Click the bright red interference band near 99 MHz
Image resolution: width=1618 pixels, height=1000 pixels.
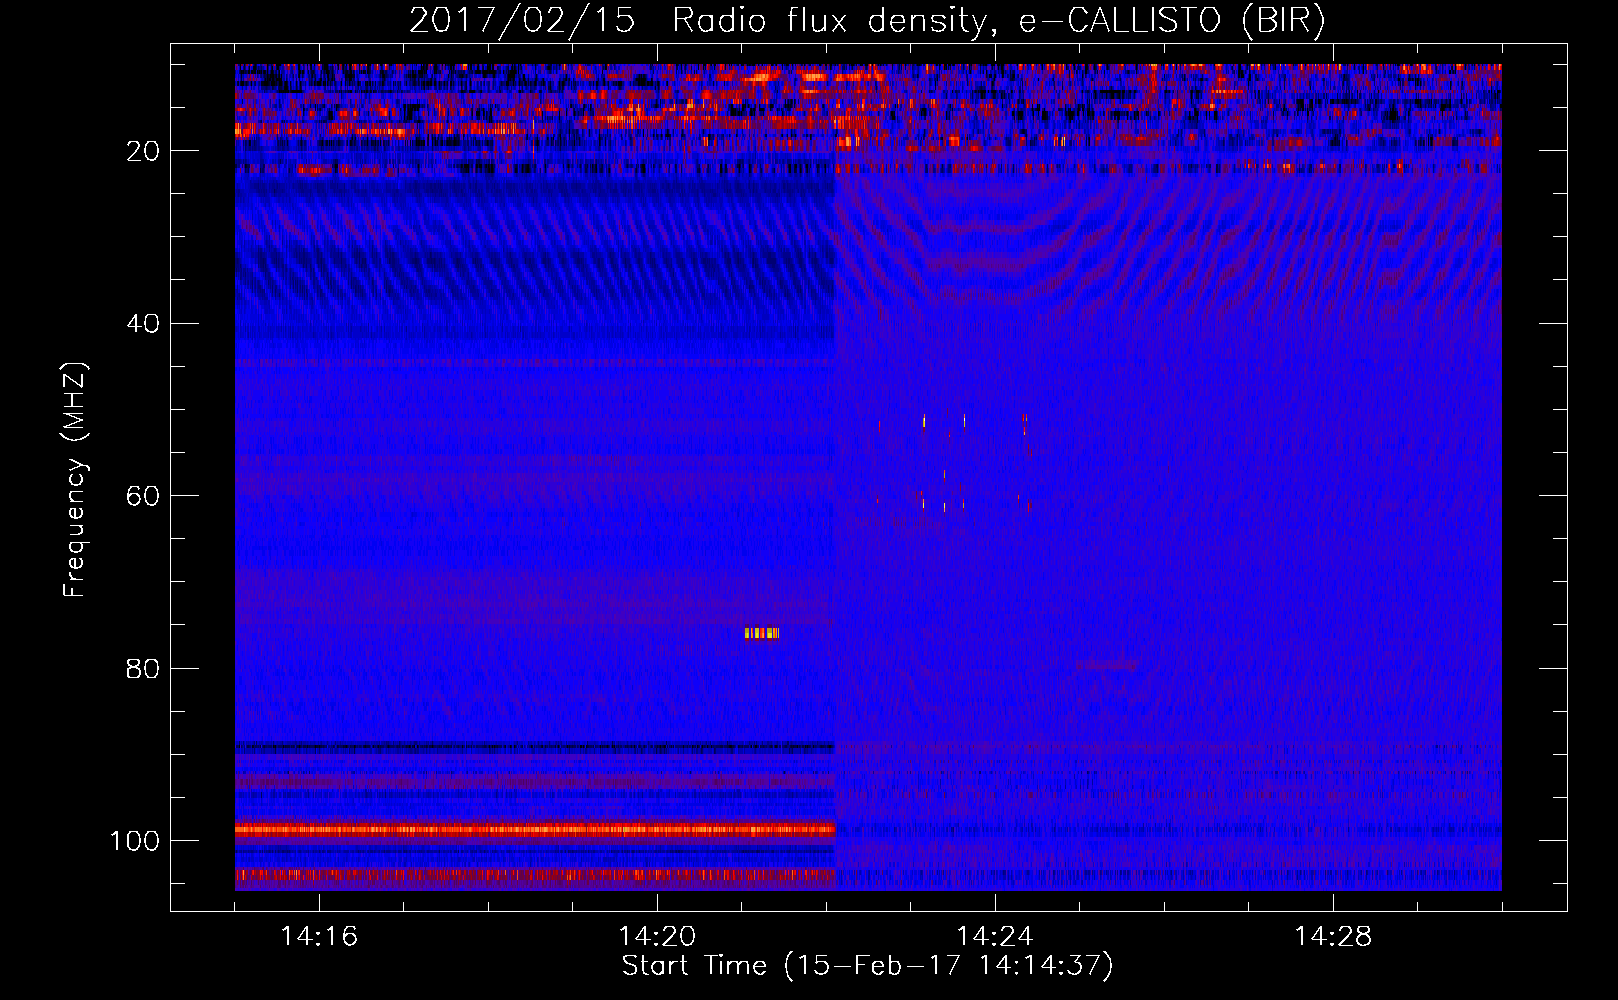(x=535, y=829)
